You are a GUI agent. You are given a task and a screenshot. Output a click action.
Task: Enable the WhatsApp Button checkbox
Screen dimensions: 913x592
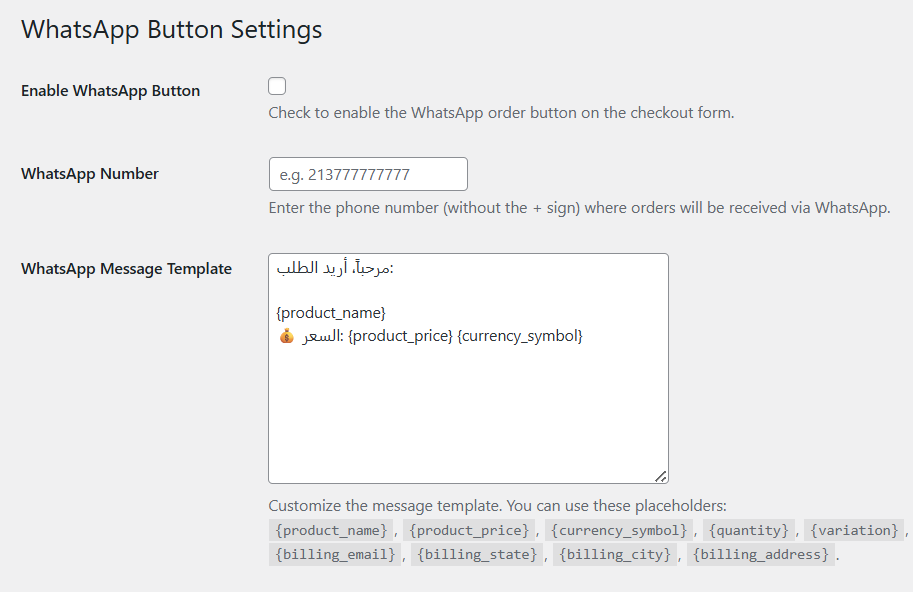pyautogui.click(x=277, y=87)
